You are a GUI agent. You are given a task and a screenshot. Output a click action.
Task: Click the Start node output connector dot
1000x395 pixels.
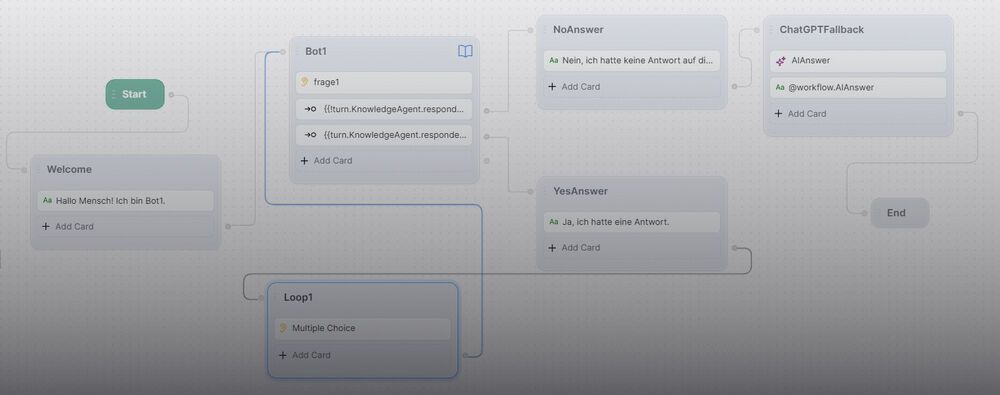coord(171,95)
